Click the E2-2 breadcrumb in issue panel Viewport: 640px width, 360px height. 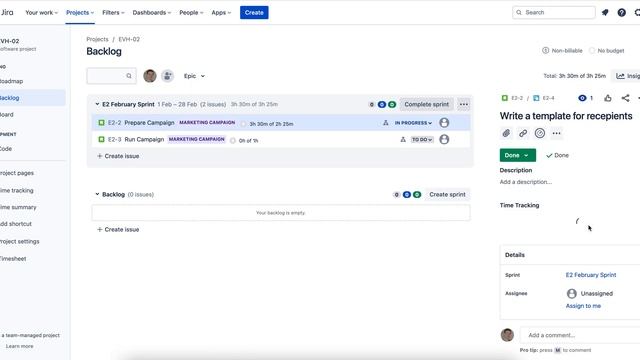(x=517, y=98)
